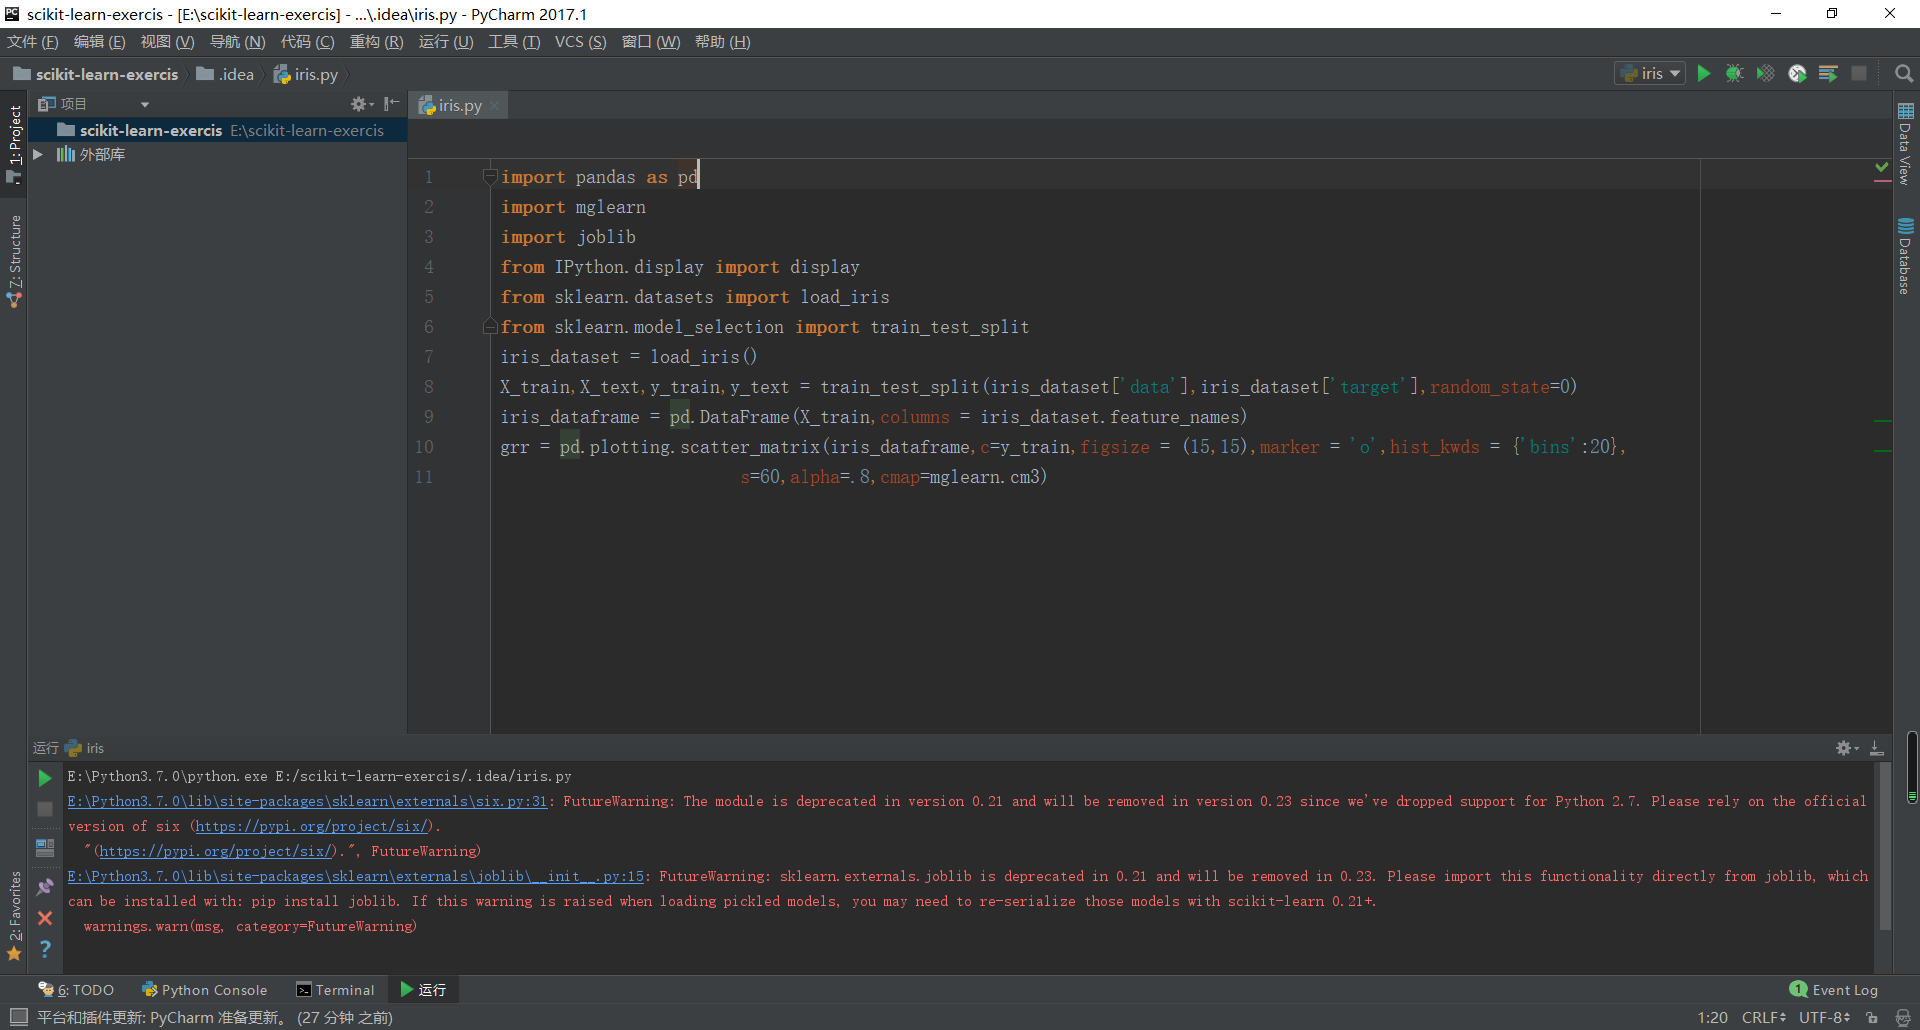The height and width of the screenshot is (1030, 1920).
Task: Open Run panel settings gear
Action: (x=1846, y=748)
